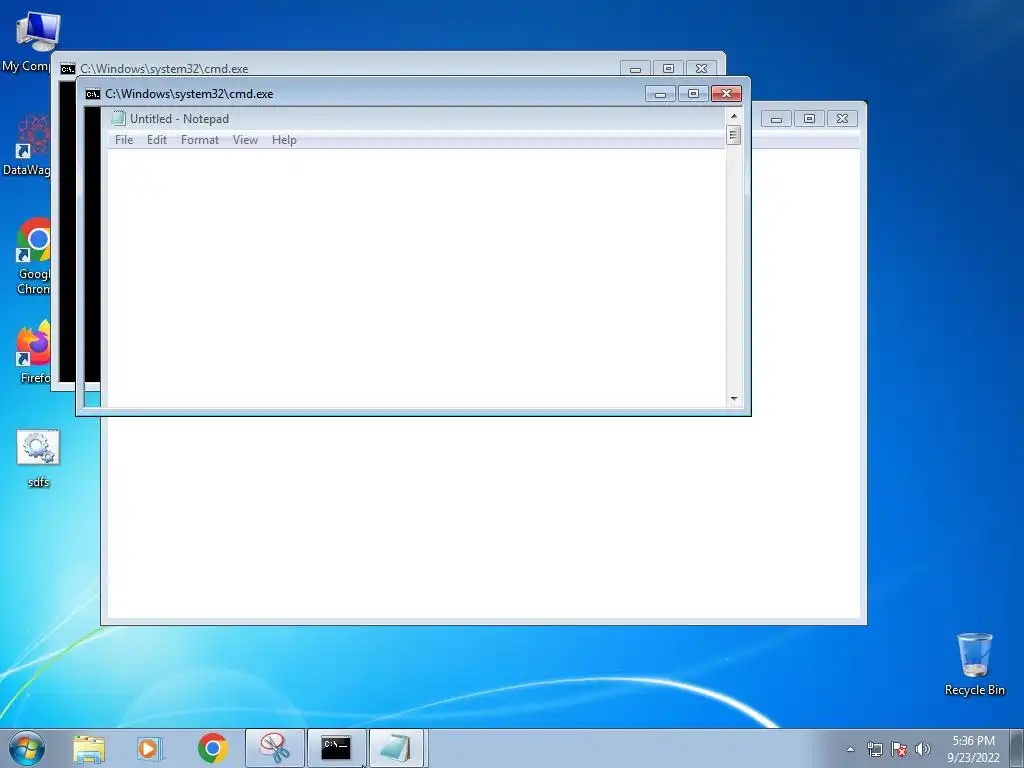Open the clock showing 5:36 PM
Screen dimensions: 1024x768
(973, 749)
